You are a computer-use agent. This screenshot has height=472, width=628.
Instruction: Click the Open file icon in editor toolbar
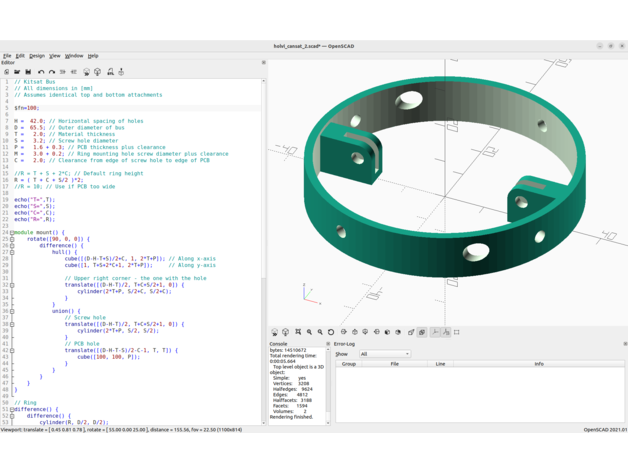(17, 72)
